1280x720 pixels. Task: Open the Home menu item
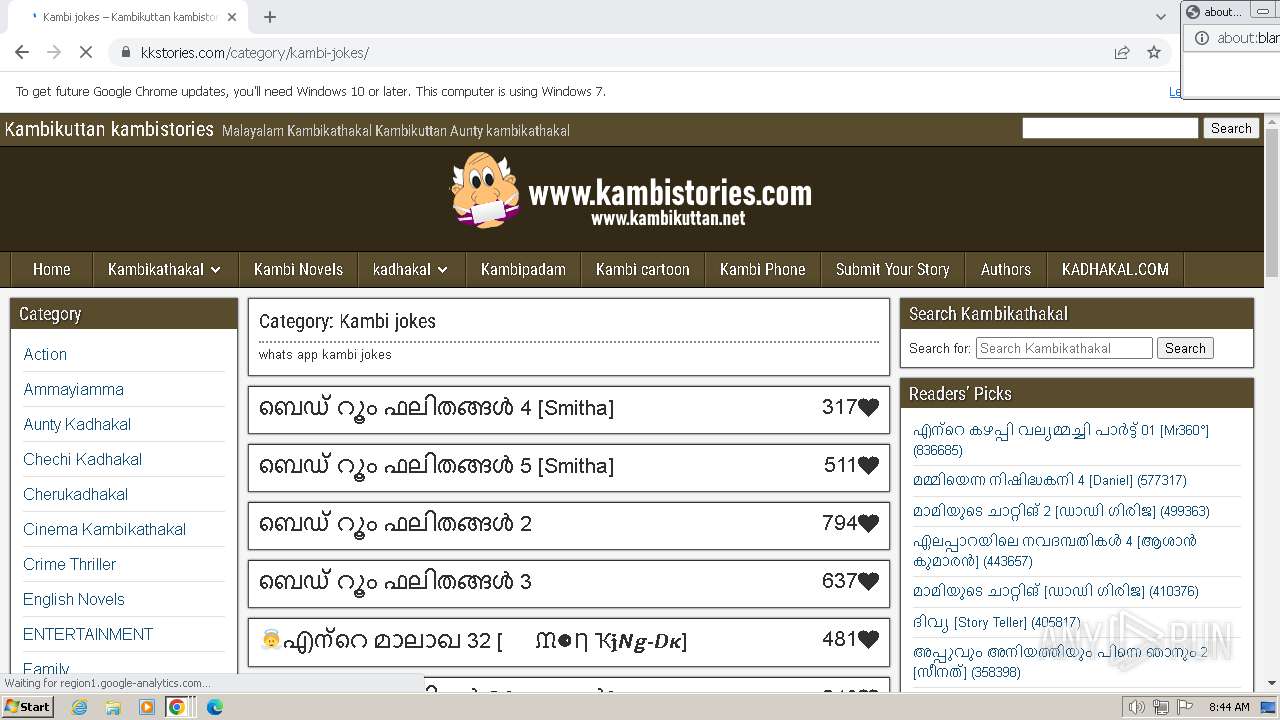(51, 269)
